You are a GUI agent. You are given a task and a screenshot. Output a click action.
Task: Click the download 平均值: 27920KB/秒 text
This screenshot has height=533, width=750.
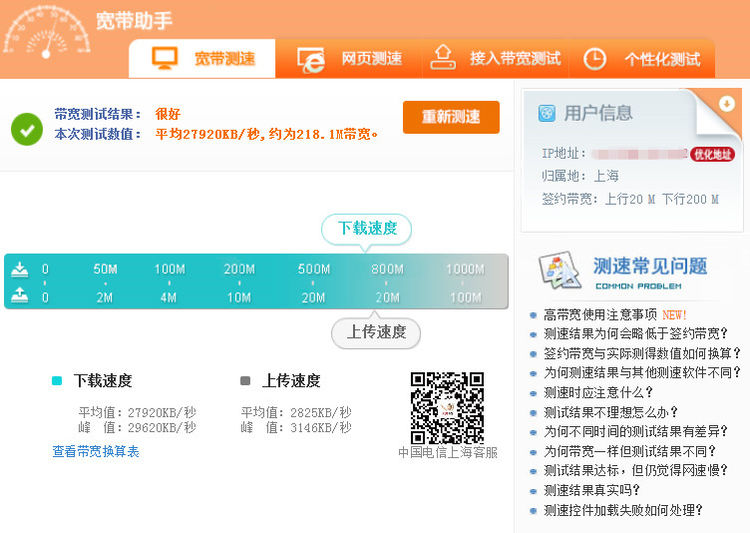coord(137,412)
